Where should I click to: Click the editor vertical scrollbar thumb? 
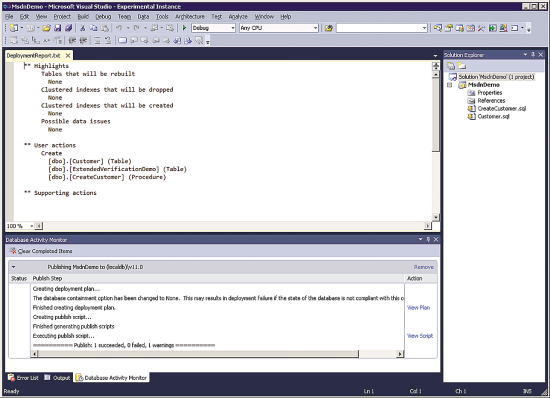436,115
